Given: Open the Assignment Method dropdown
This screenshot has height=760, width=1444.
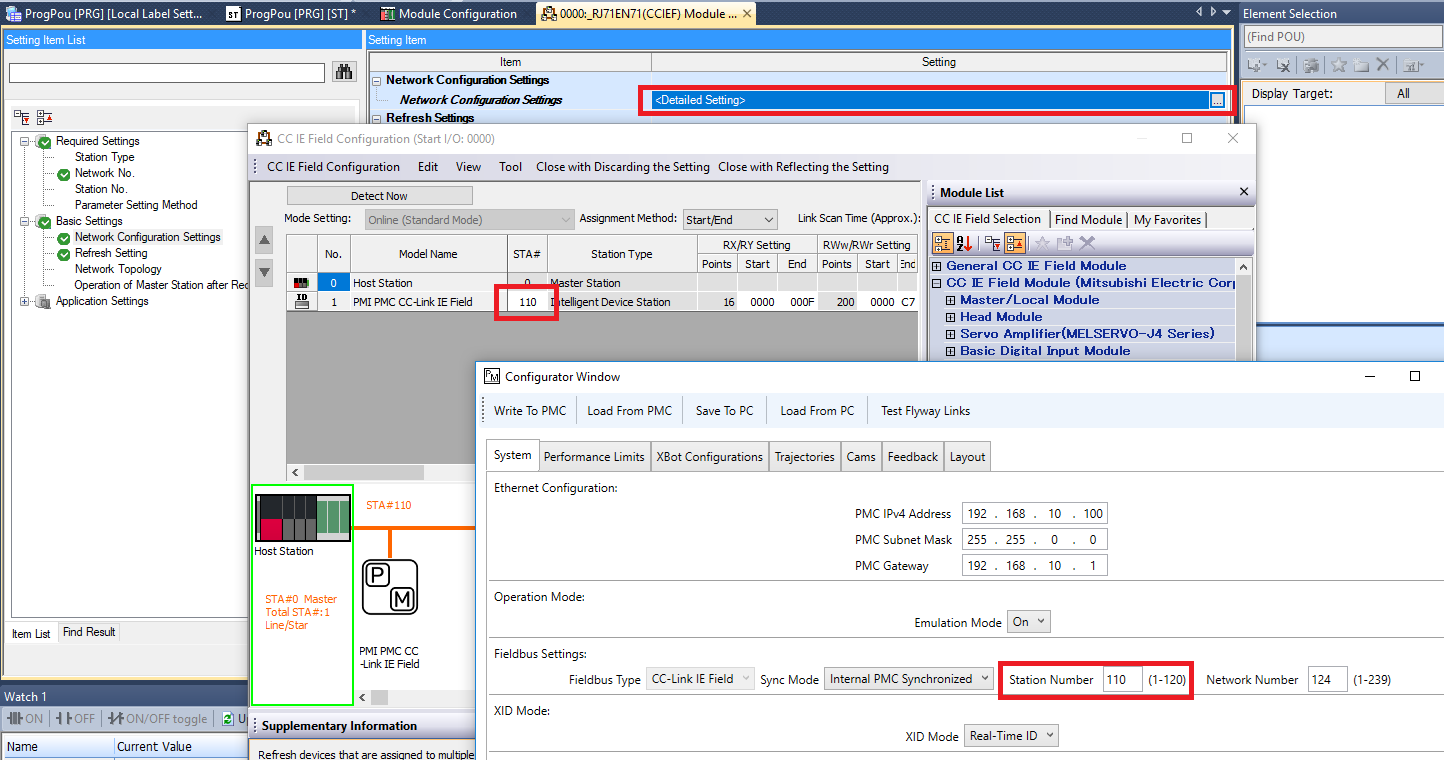Looking at the screenshot, I should [729, 219].
